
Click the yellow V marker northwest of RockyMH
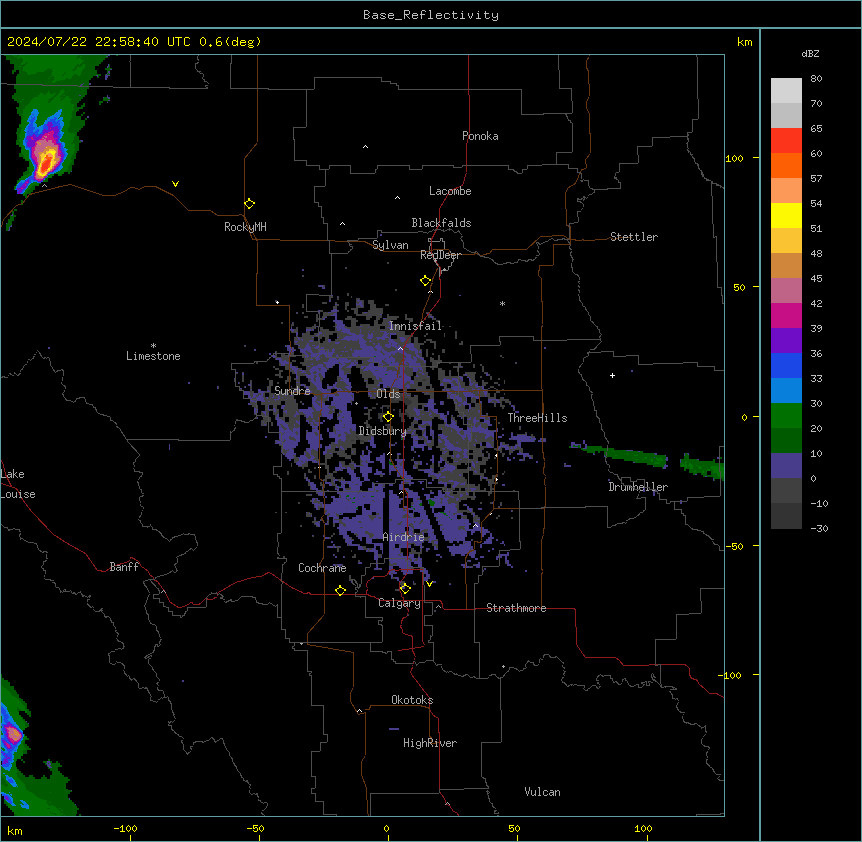175,184
